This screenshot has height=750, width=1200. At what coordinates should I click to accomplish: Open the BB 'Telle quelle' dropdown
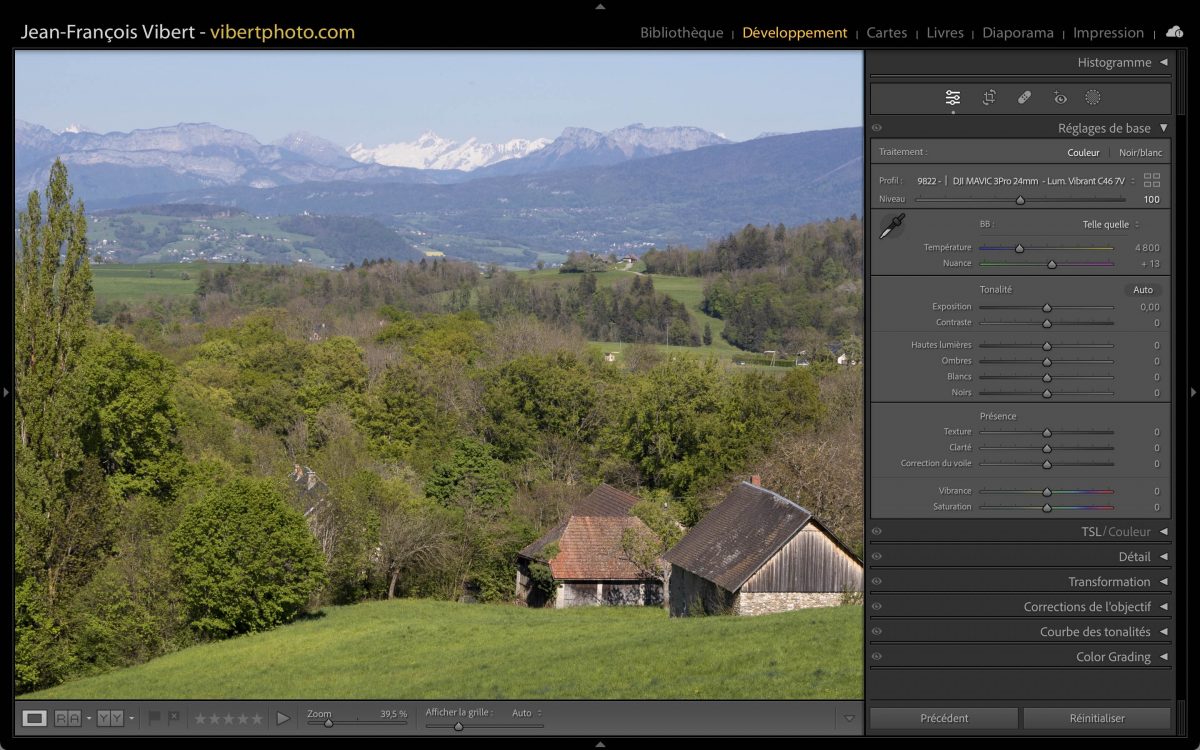click(x=1110, y=225)
